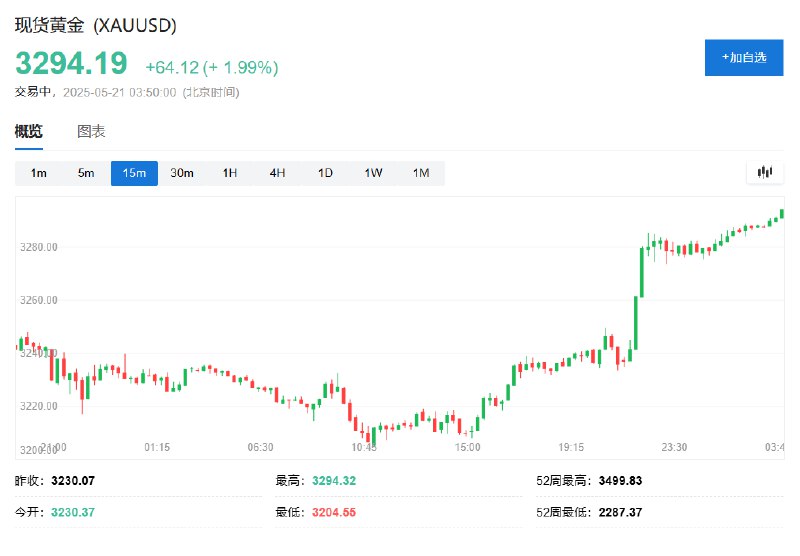The image size is (800, 556).
Task: Click the timestamp 2025-05-21 03:50:00
Action: 119,92
